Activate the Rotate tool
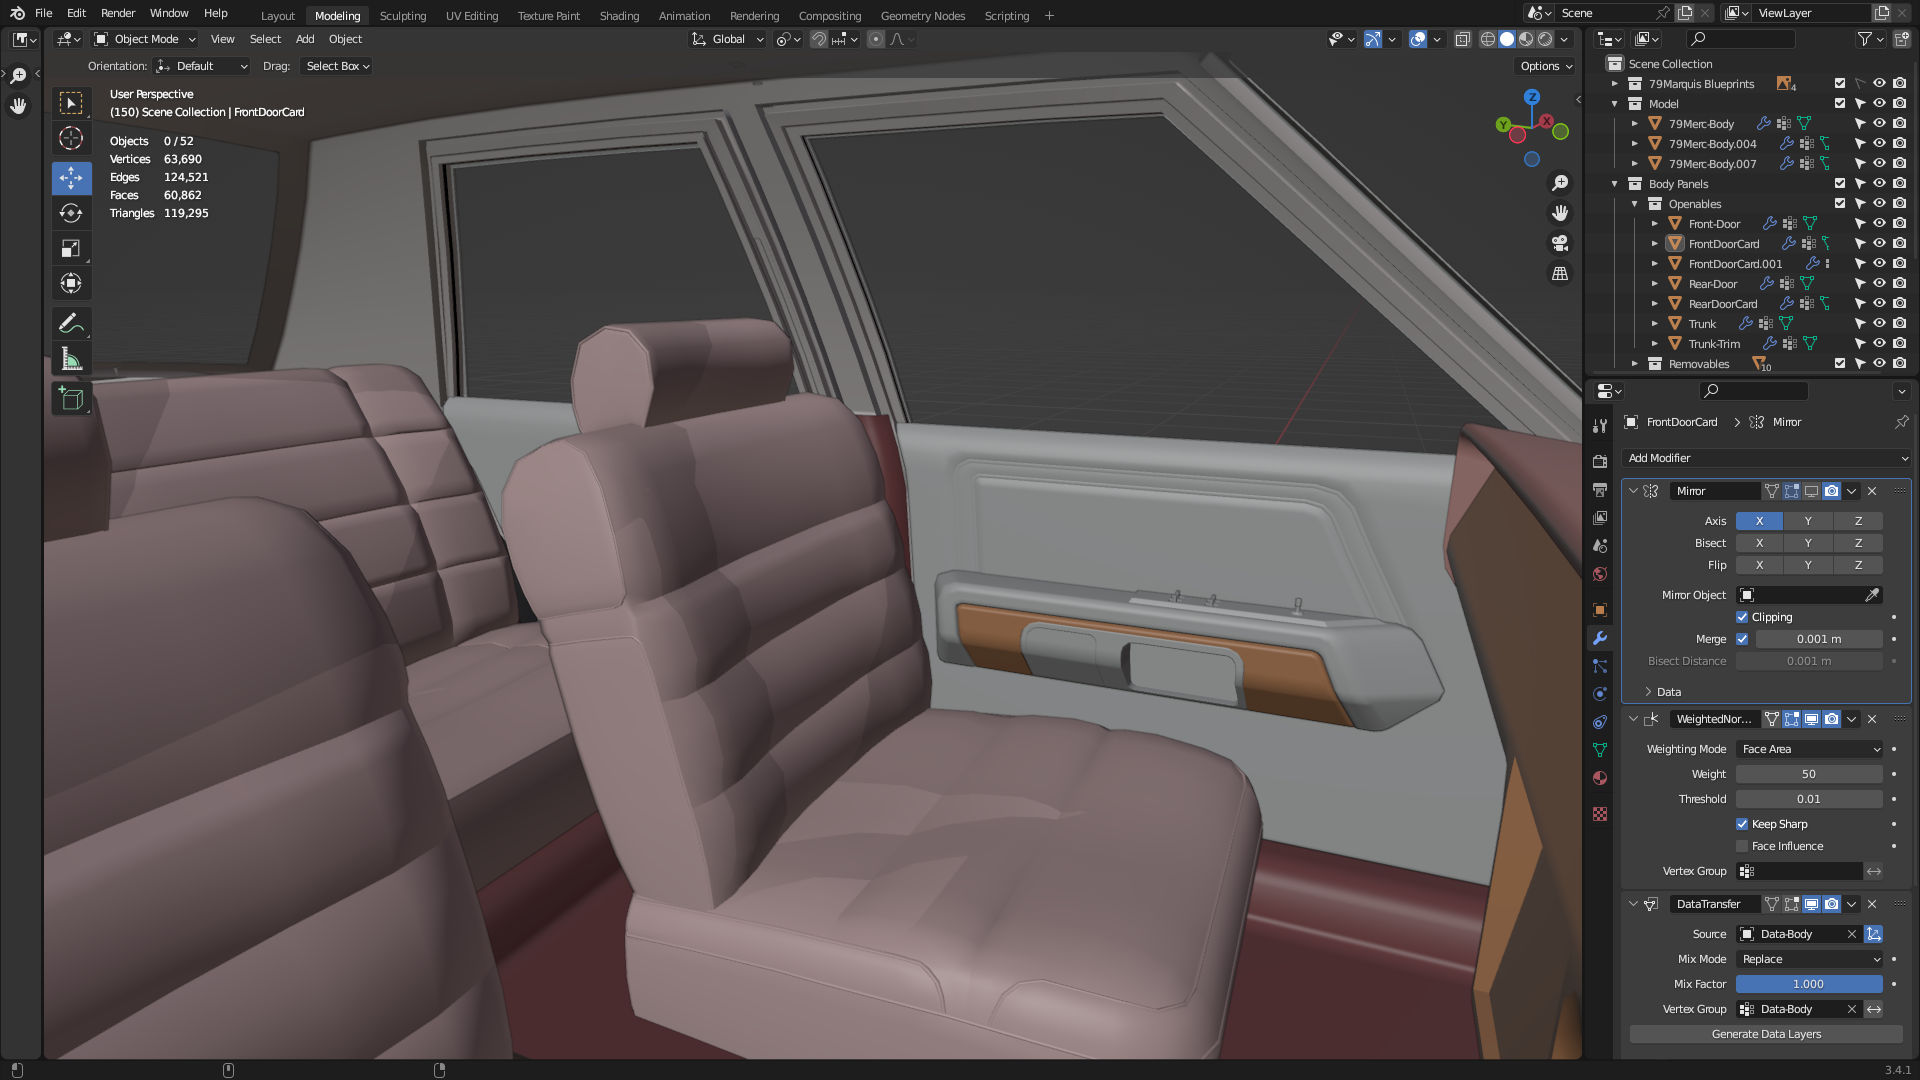Screen dimensions: 1920x1080 pos(71,213)
